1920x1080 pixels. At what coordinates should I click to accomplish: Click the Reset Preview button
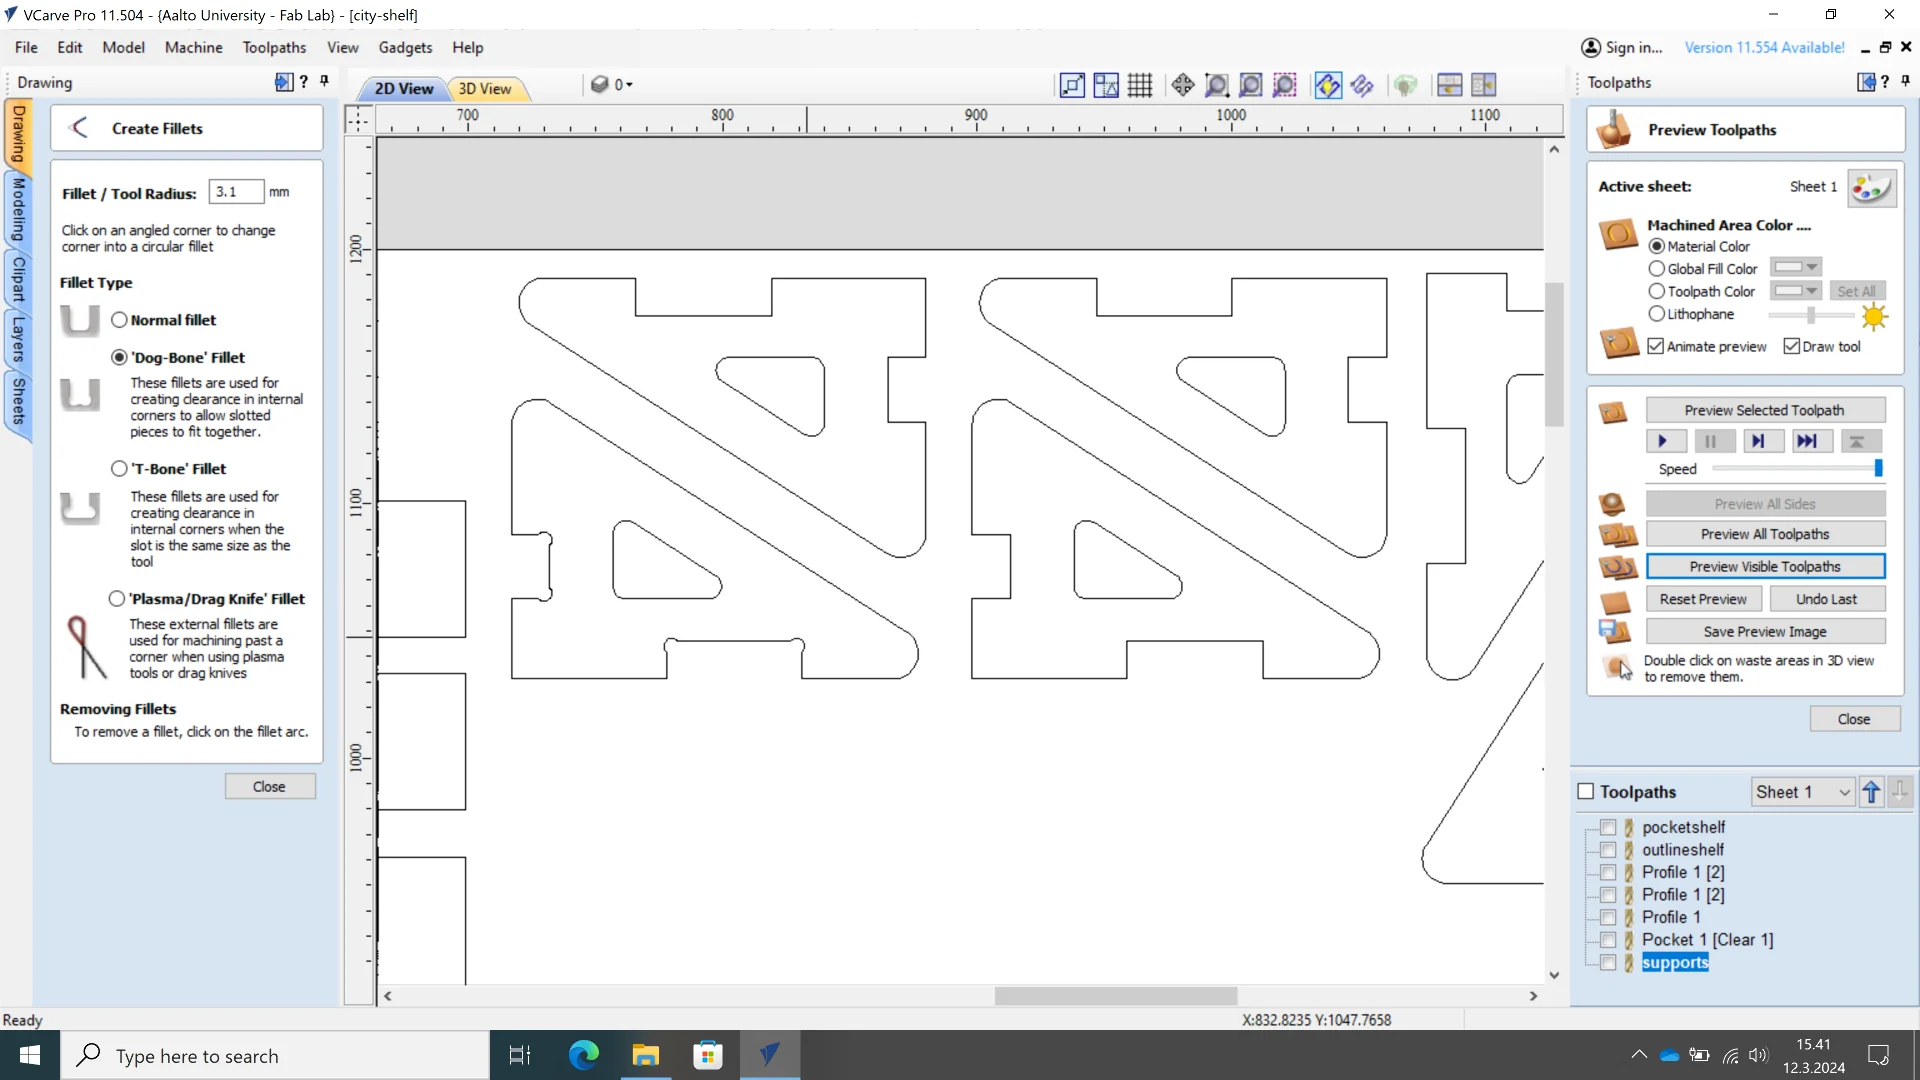(x=1703, y=599)
